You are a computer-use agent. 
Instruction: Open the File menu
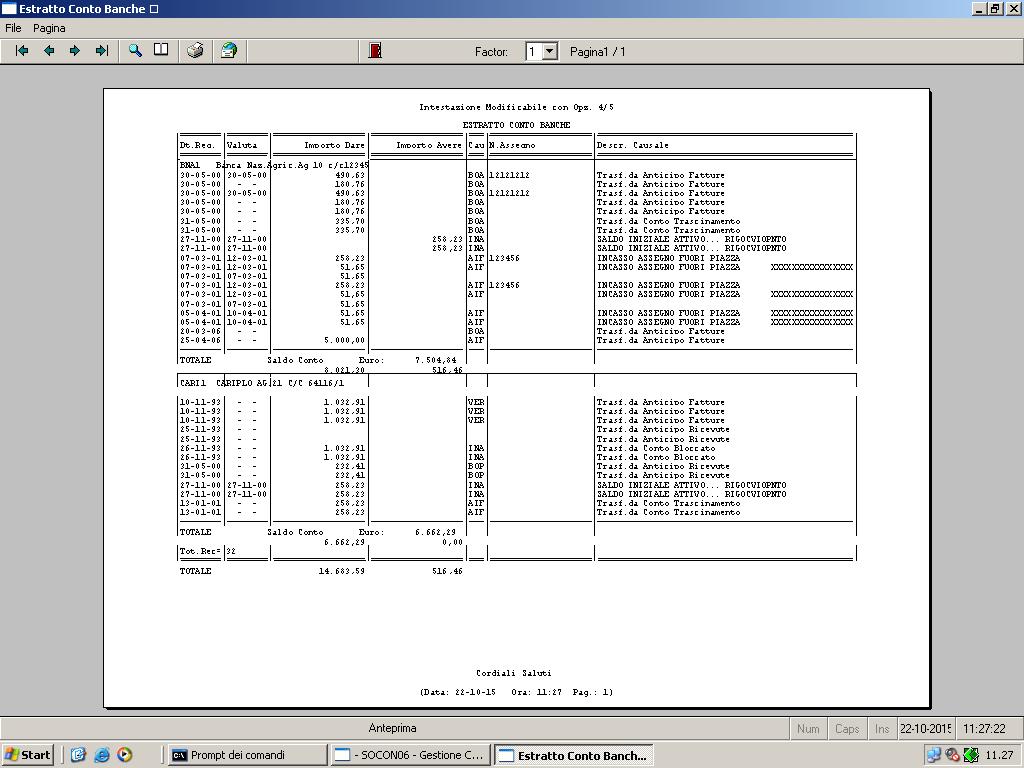(13, 28)
